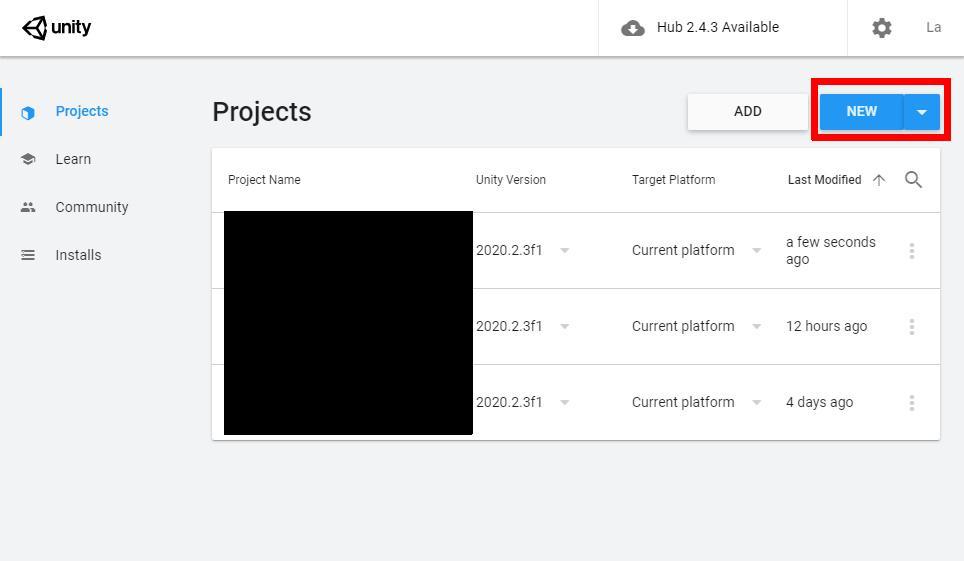
Task: Click the Target Platform column header
Action: (x=674, y=180)
